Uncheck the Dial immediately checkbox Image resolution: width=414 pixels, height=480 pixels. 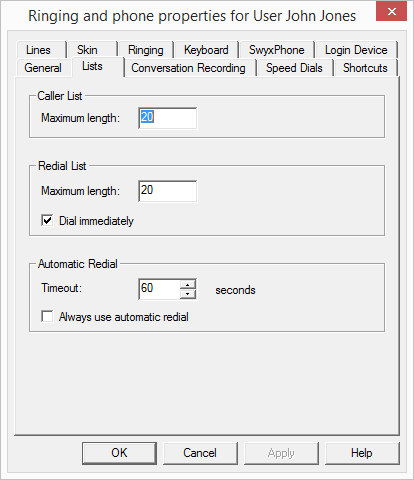[x=47, y=220]
